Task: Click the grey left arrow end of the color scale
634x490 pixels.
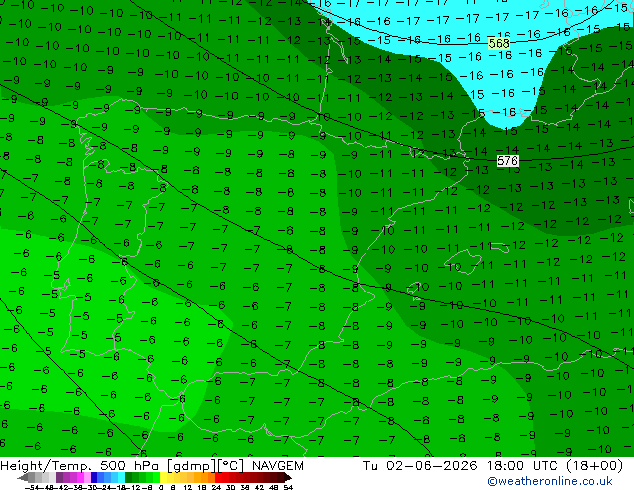Action: point(23,478)
